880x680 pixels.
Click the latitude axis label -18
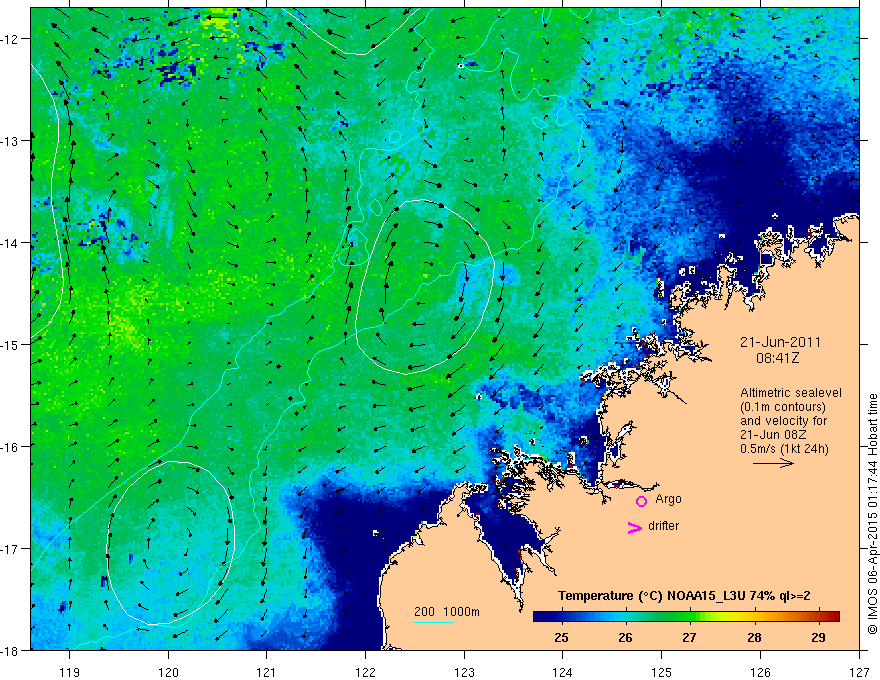point(11,650)
